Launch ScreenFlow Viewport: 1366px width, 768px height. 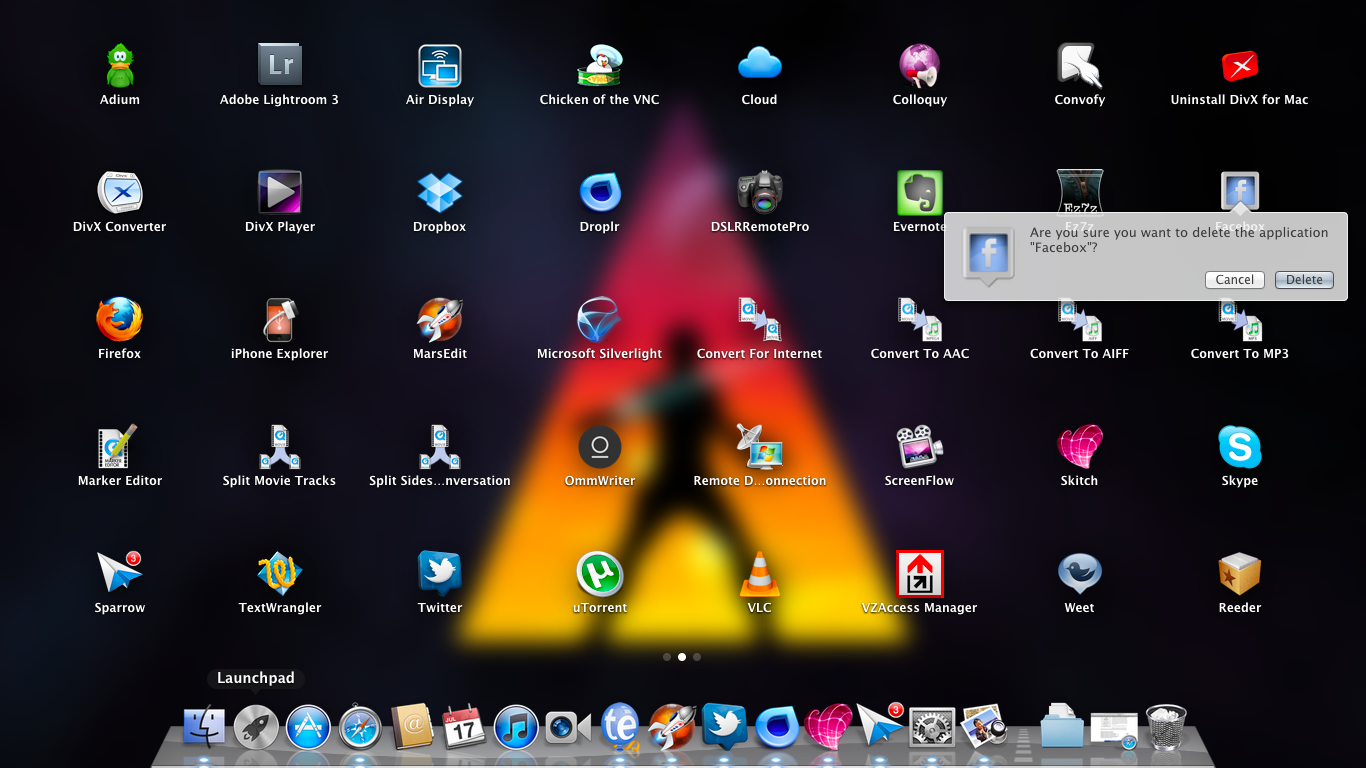pyautogui.click(x=920, y=447)
